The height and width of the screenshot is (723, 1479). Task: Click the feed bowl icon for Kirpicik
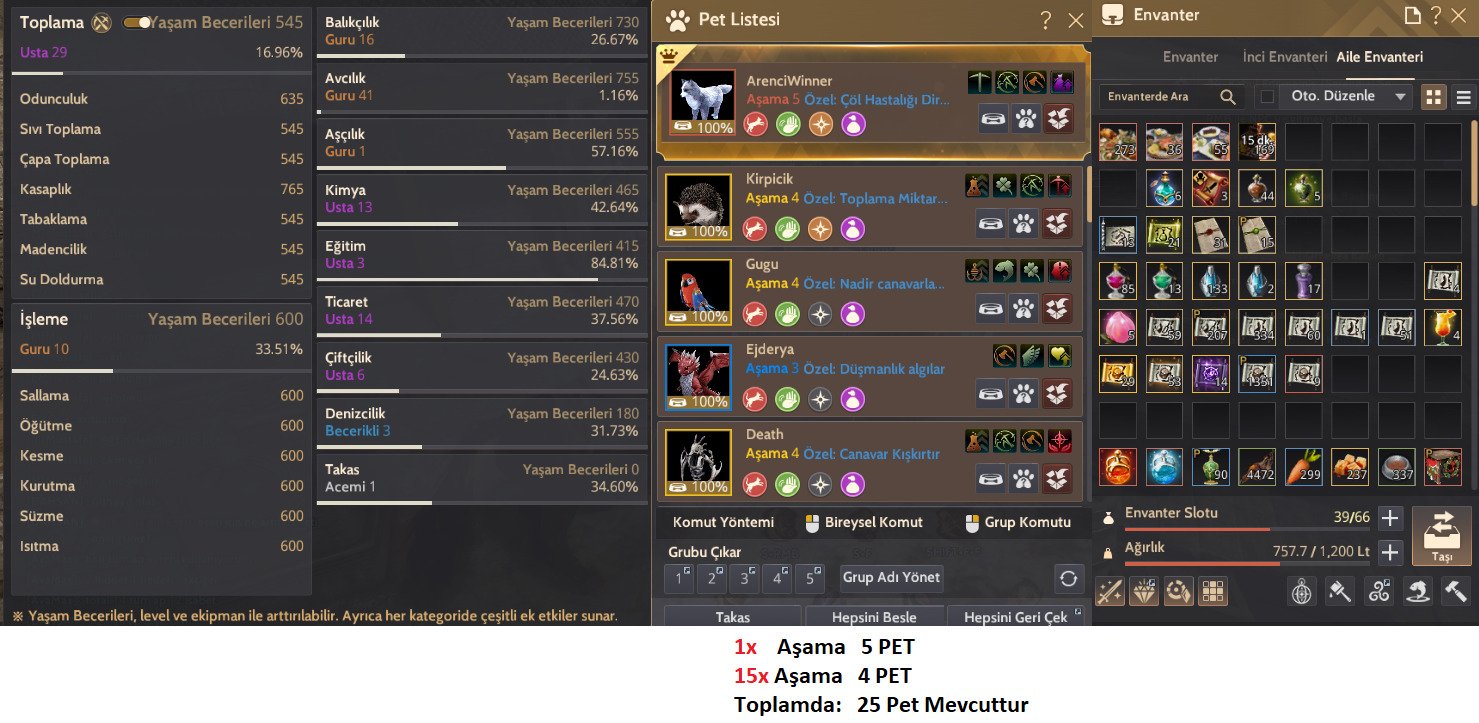(991, 222)
